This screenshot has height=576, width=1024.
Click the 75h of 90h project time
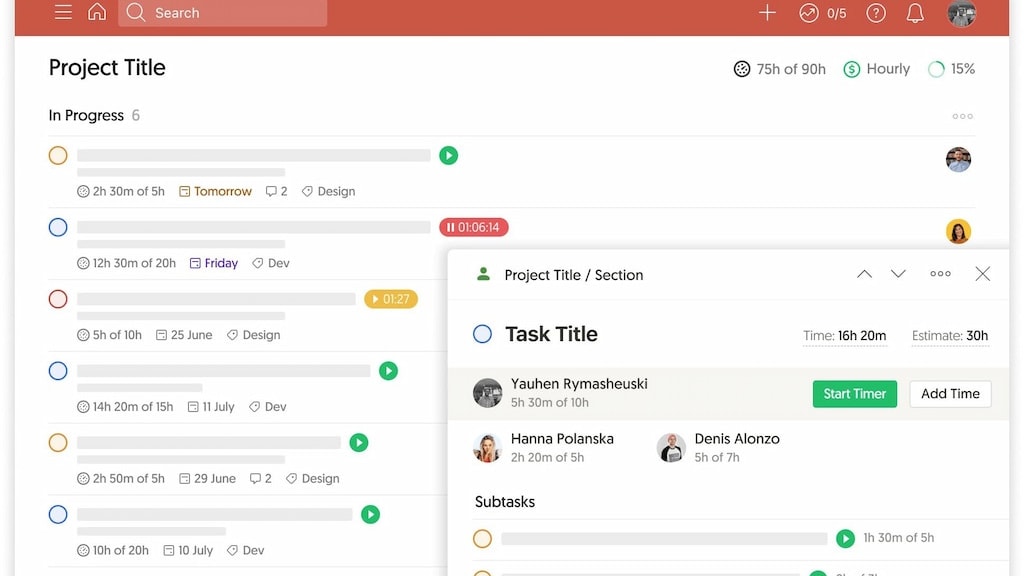(x=780, y=69)
